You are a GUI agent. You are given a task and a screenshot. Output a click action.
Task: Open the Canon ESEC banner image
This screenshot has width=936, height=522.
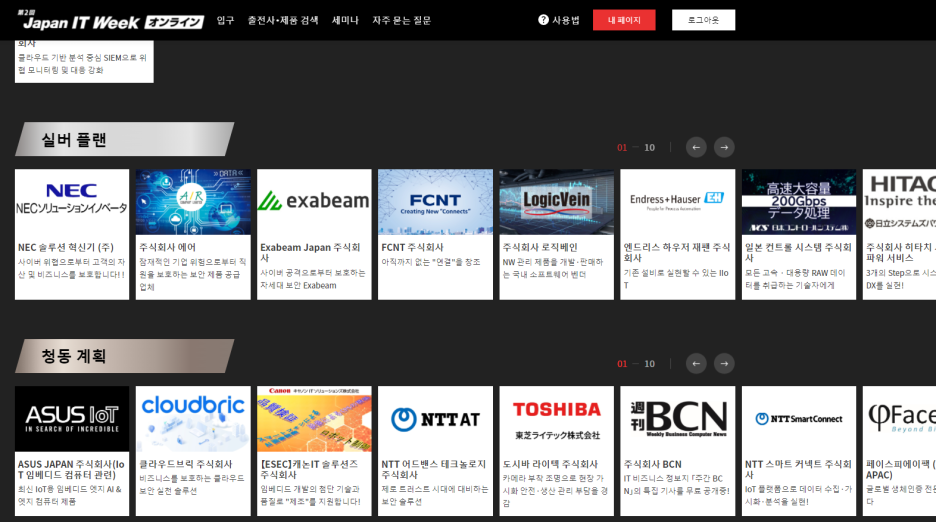tap(314, 419)
